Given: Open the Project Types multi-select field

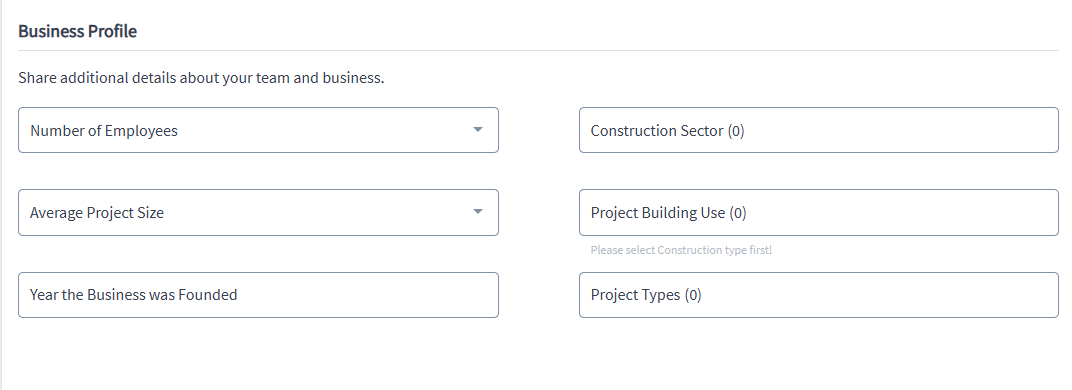Looking at the screenshot, I should coord(818,295).
